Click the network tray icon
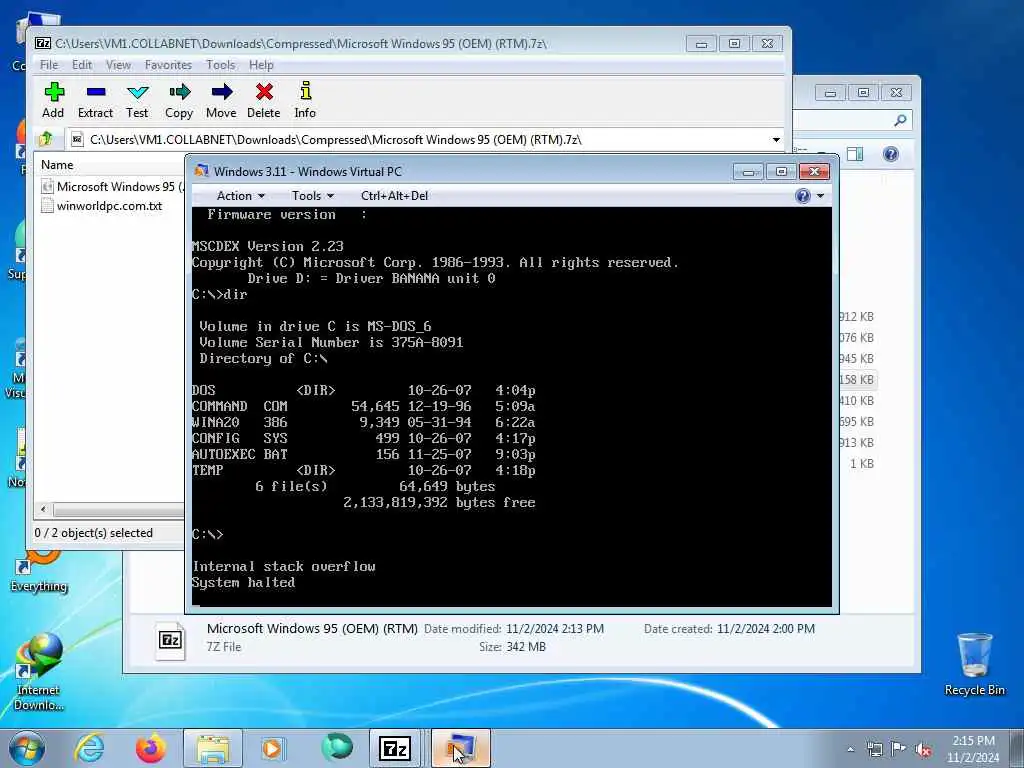Screen dimensions: 1024x768 [874, 749]
